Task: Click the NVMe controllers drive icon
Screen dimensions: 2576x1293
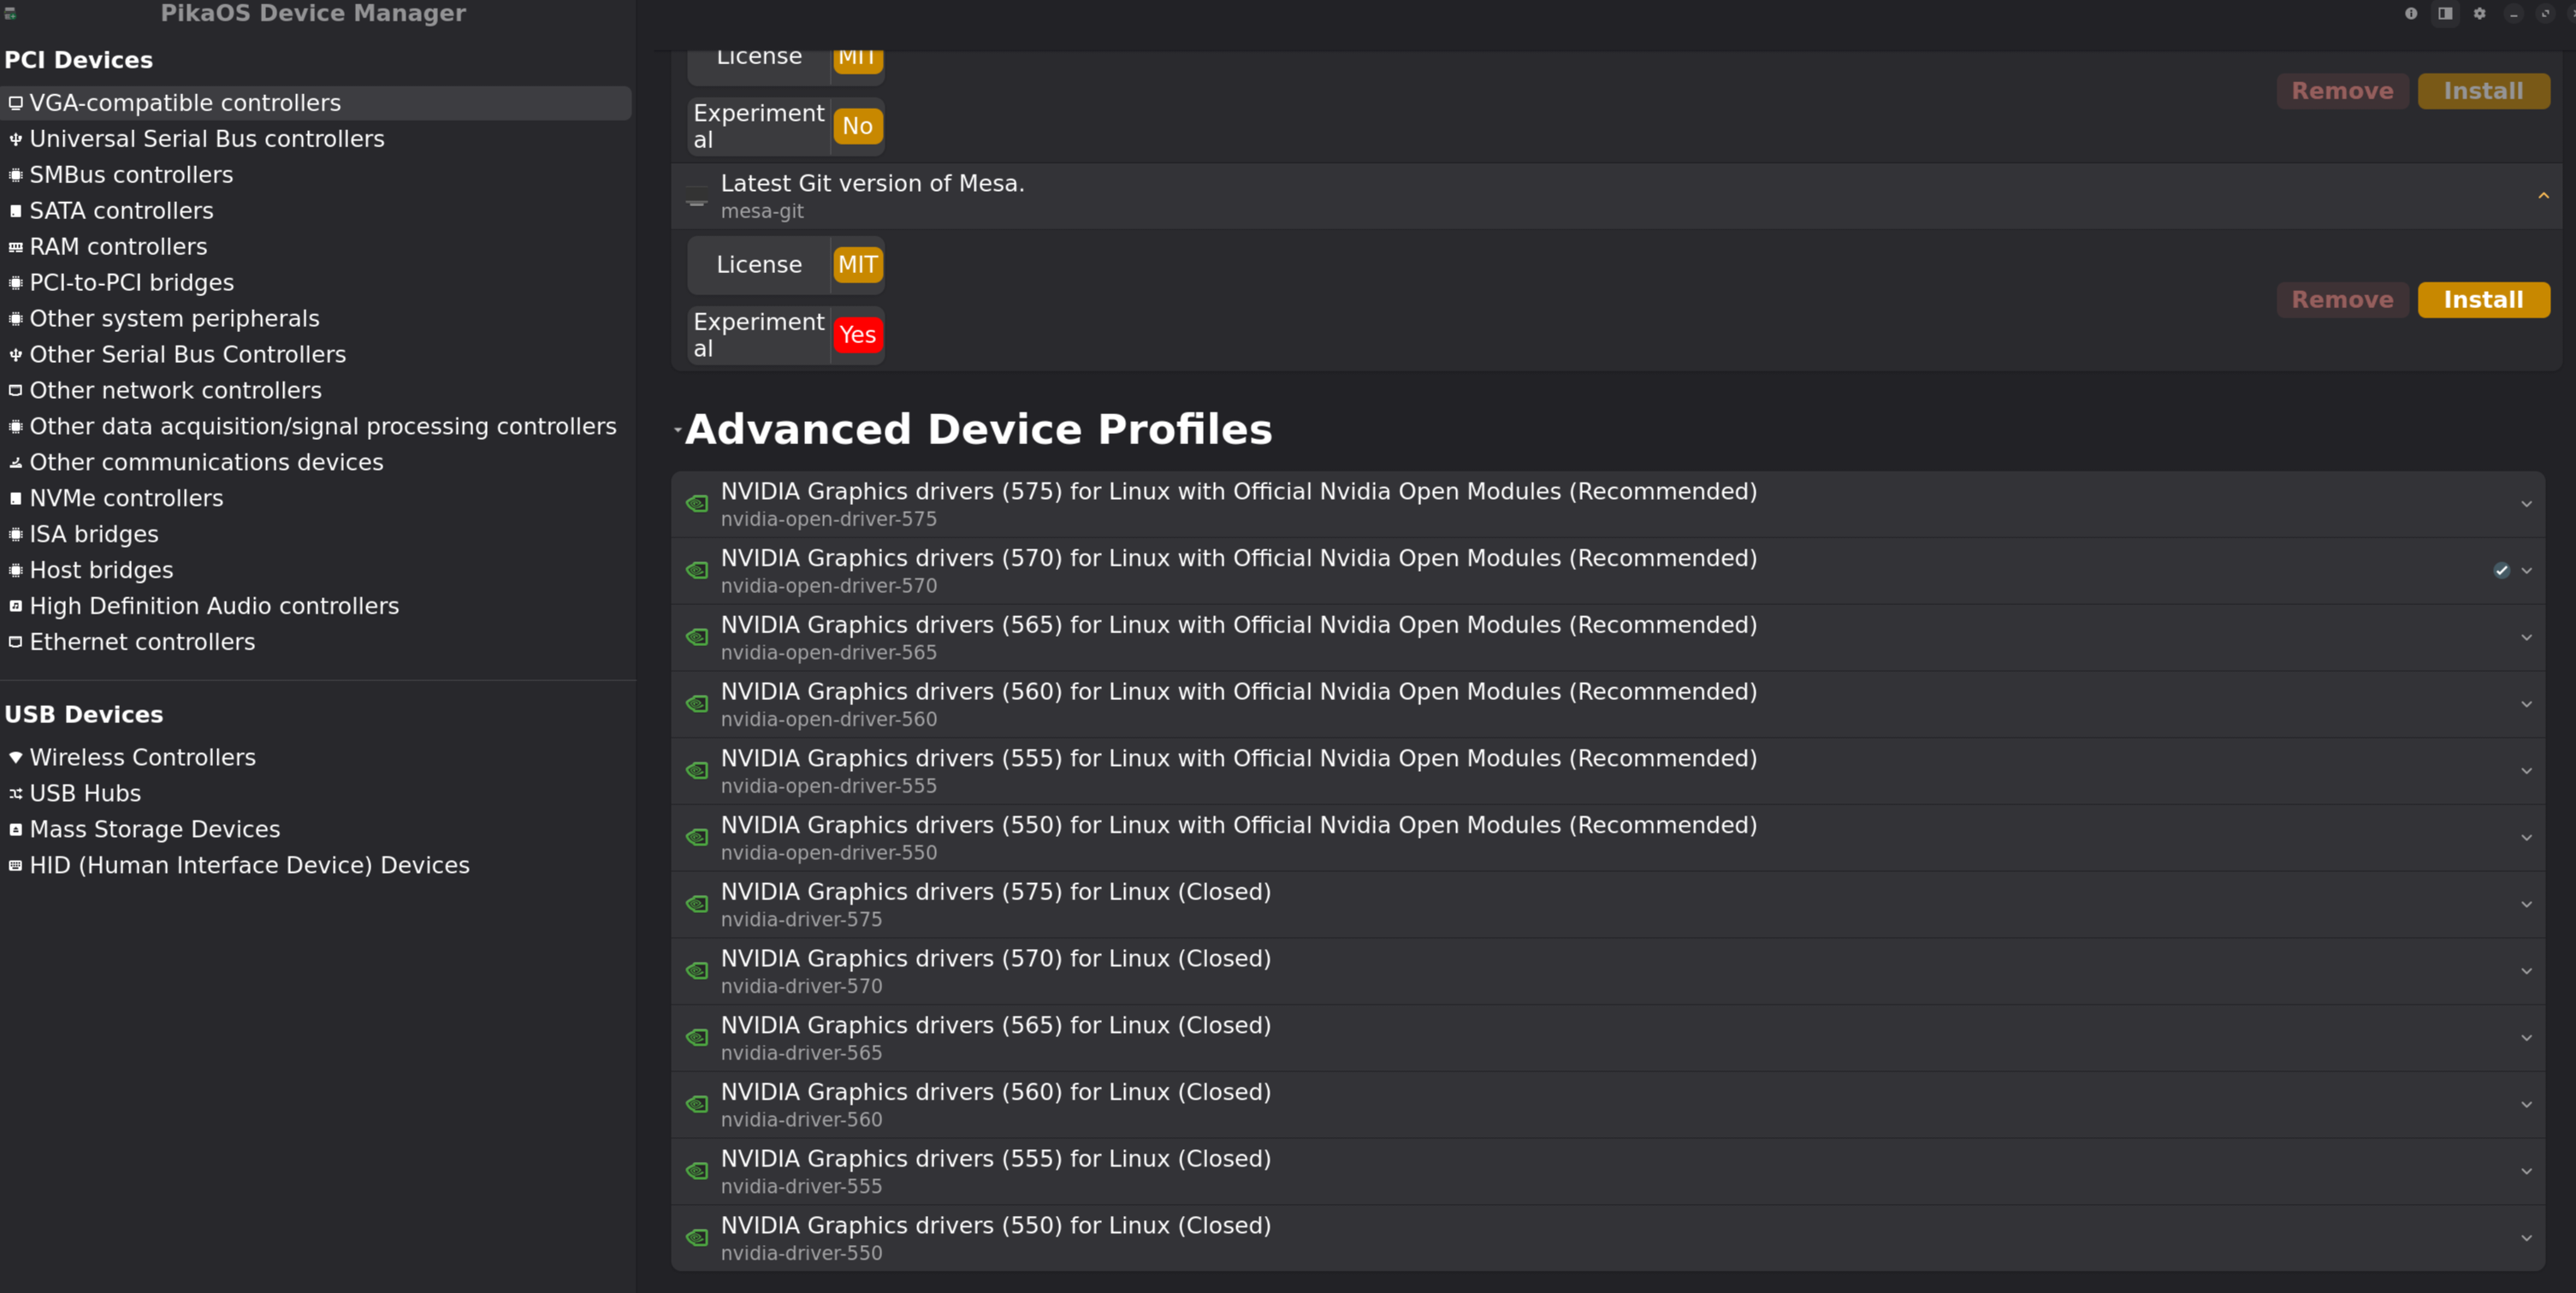Action: coord(15,498)
